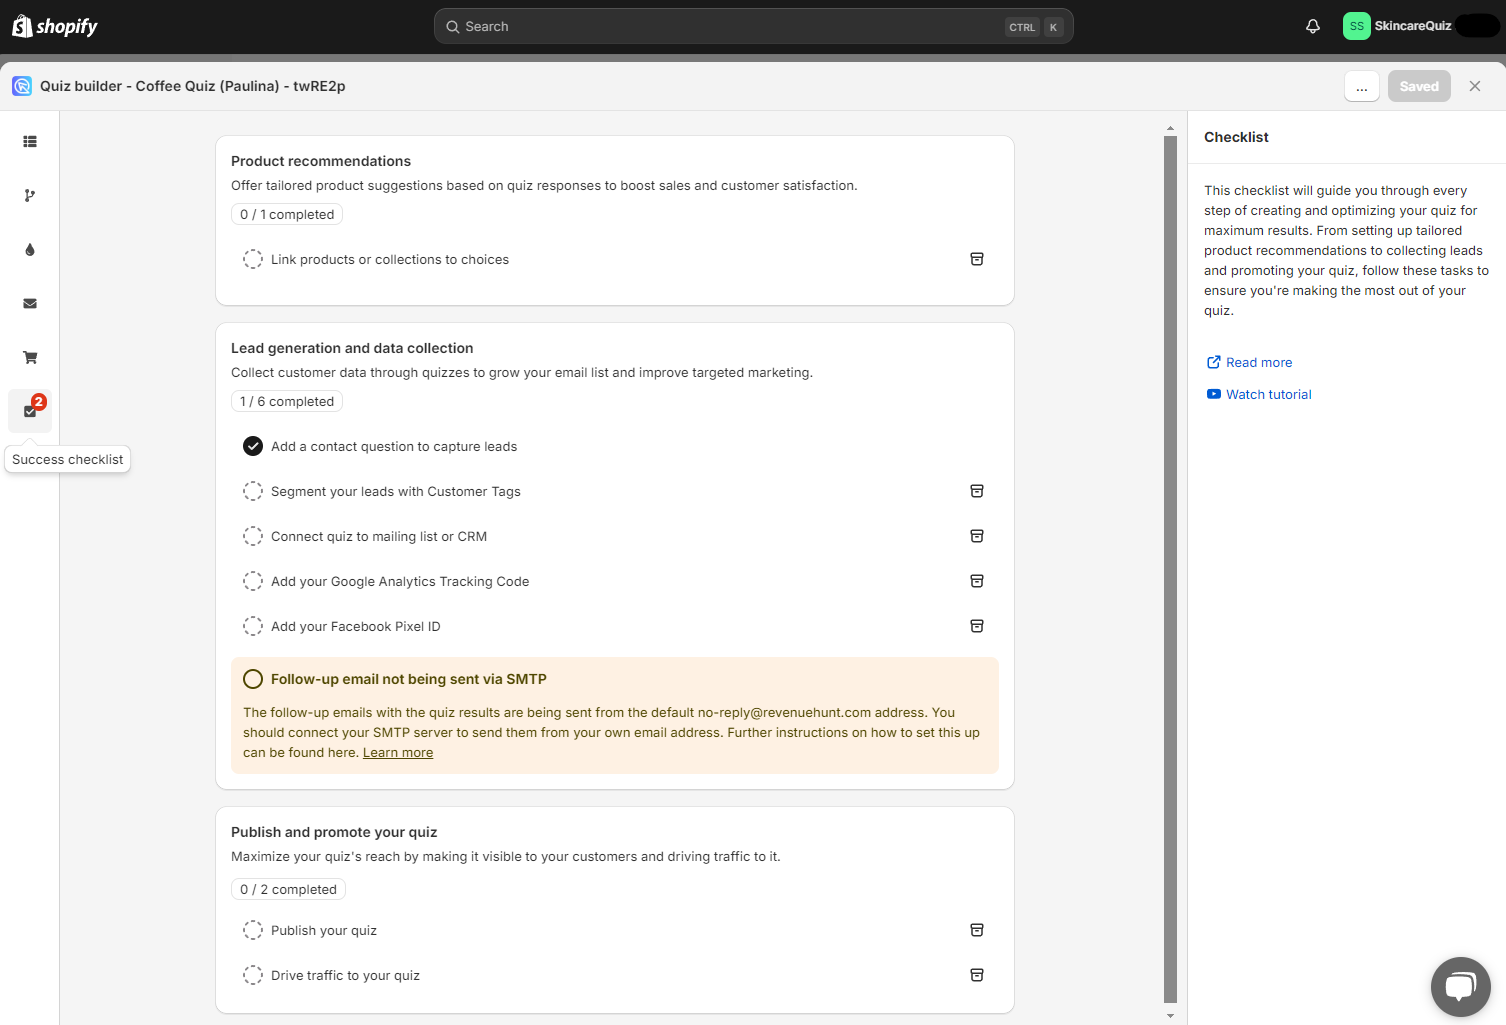Open the chat support bubble
Screen dimensions: 1506x1025
coord(1461,987)
